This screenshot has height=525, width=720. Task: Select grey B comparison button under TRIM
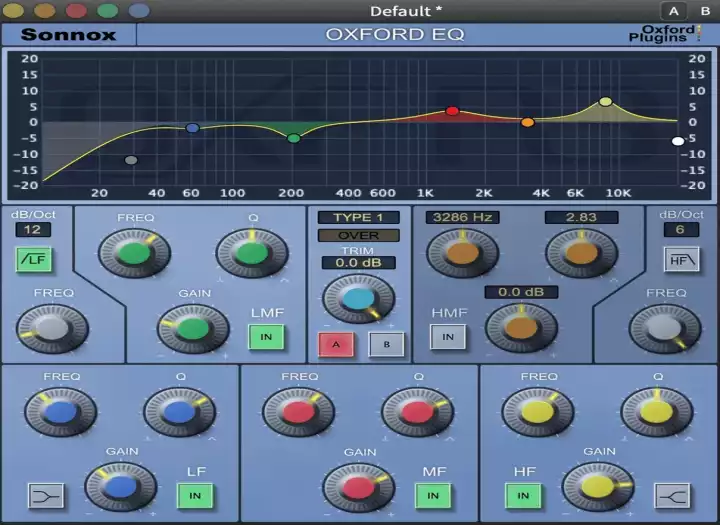coord(387,344)
